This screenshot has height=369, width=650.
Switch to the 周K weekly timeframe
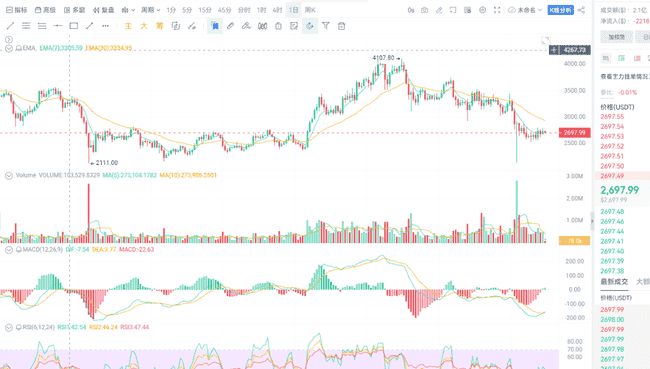(310, 10)
